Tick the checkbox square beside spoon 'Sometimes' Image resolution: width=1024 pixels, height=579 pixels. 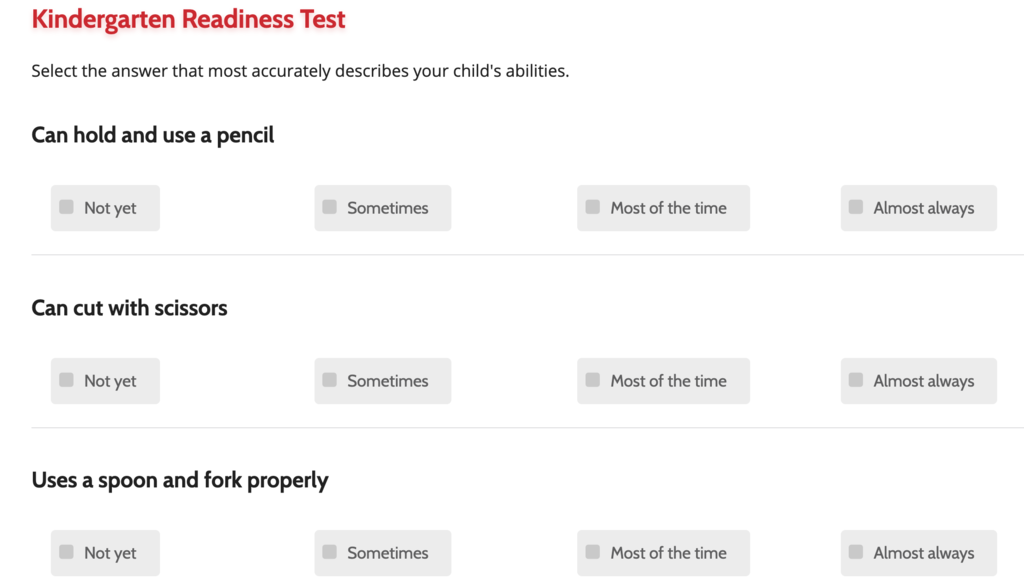329,552
